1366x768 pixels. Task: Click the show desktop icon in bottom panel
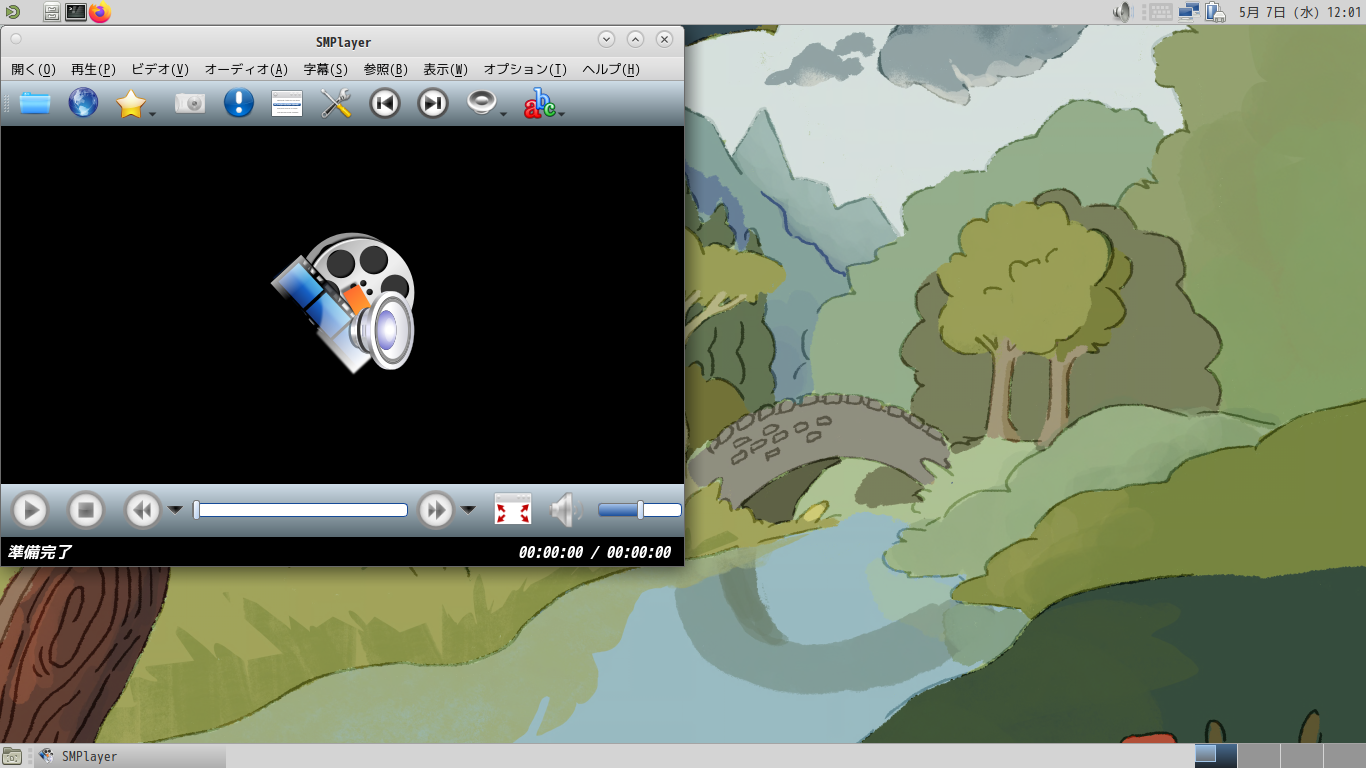click(12, 756)
